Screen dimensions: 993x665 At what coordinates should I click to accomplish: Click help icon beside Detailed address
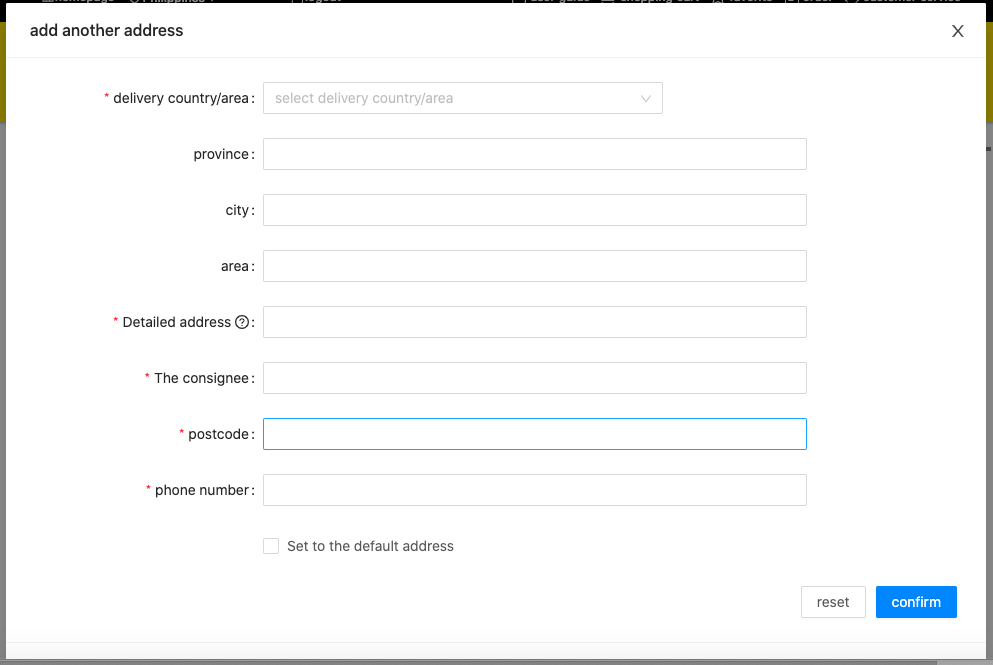click(x=241, y=322)
